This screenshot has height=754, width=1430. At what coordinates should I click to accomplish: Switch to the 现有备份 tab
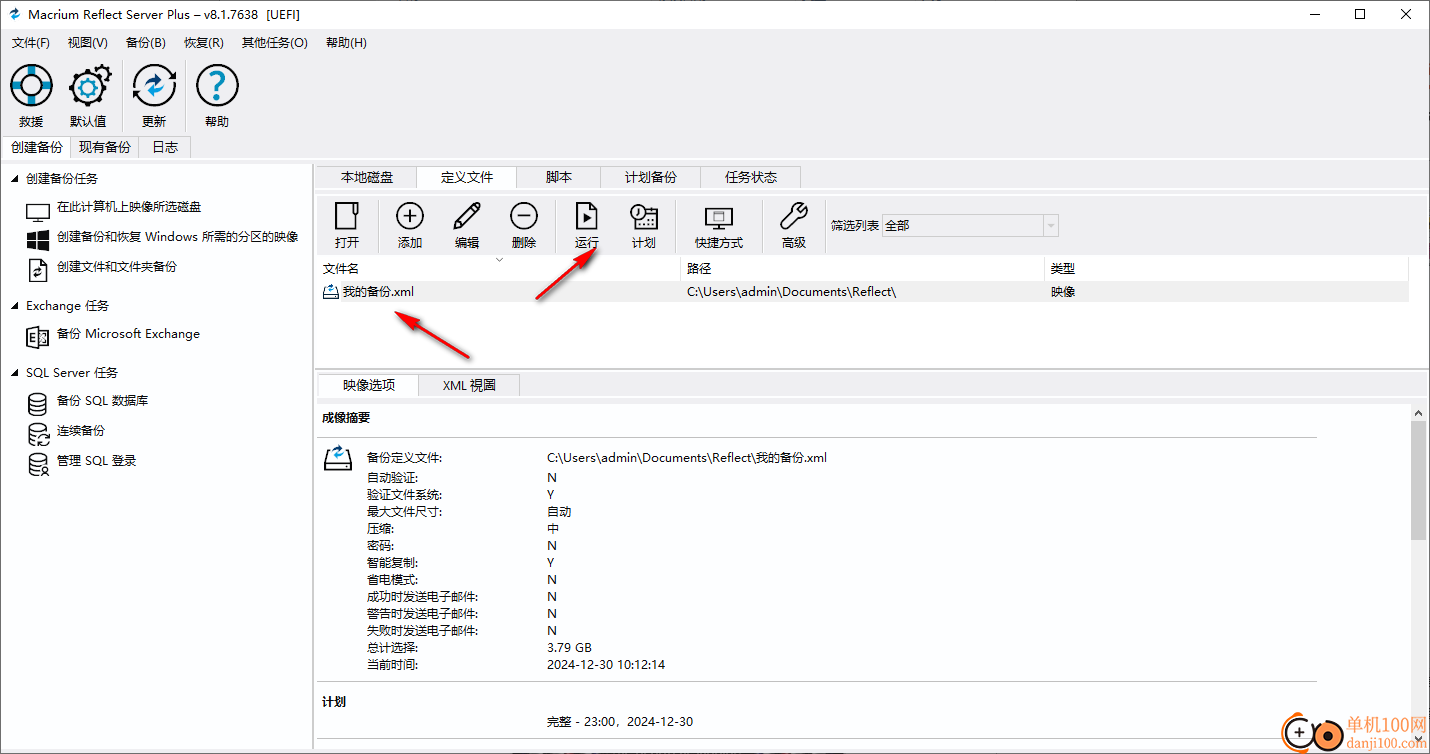click(105, 147)
